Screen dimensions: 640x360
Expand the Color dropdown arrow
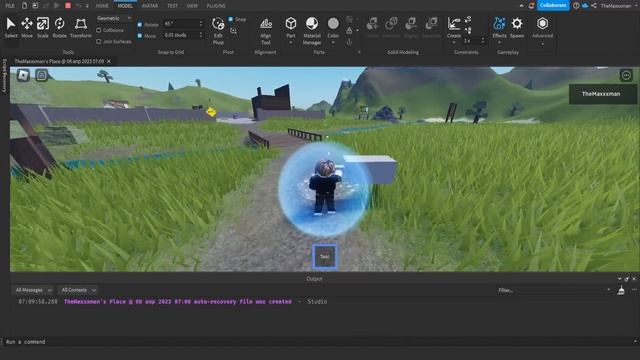point(333,42)
